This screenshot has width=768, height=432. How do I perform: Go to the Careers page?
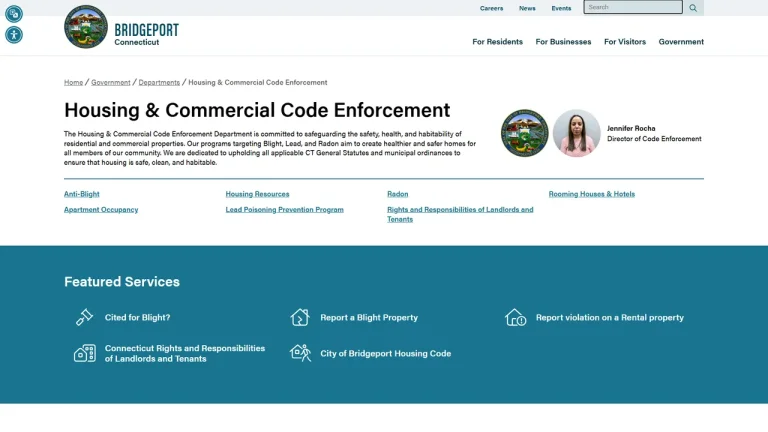coord(491,8)
